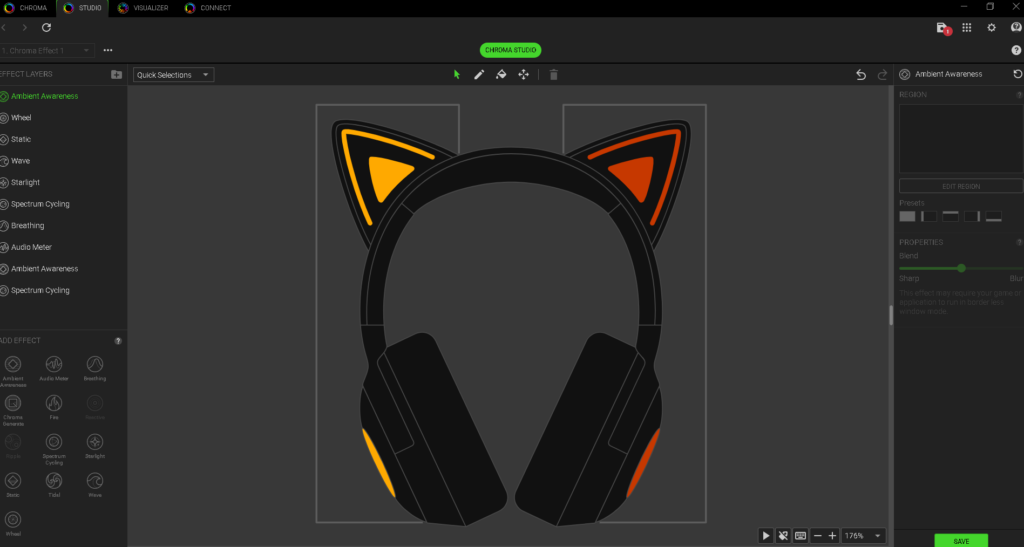Click the Edit Region button
This screenshot has width=1024, height=547.
pos(961,186)
